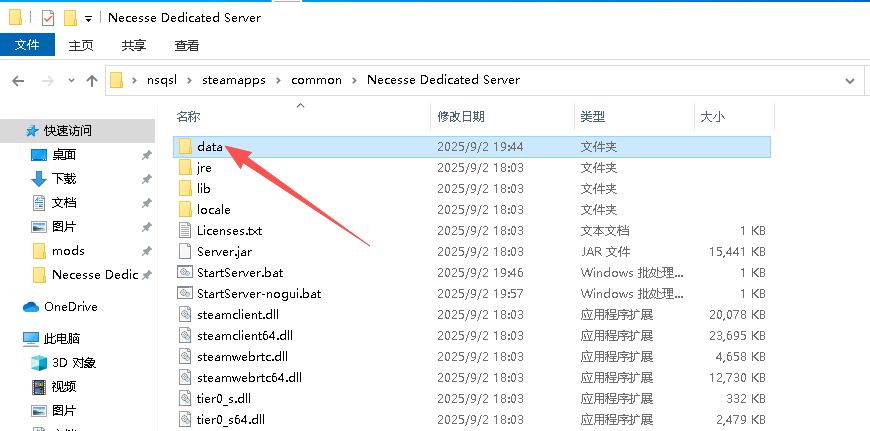Click the up-directory arrow button

(90, 80)
